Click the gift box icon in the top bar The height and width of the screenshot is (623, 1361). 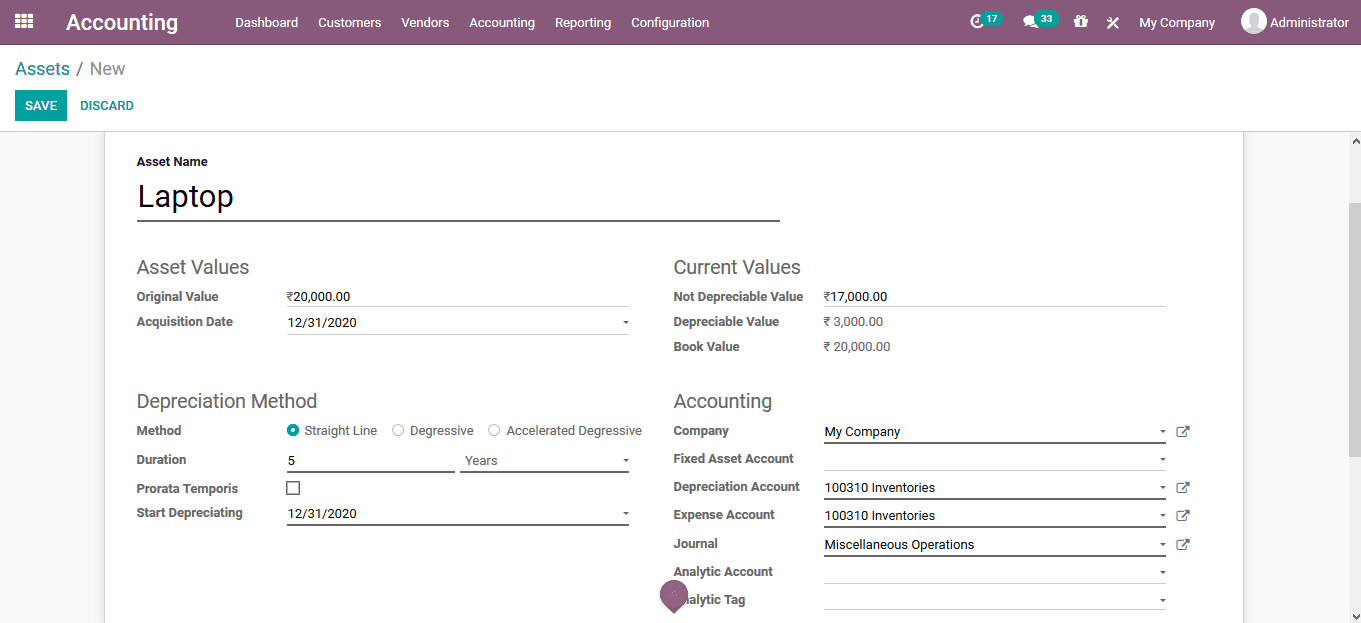1081,22
